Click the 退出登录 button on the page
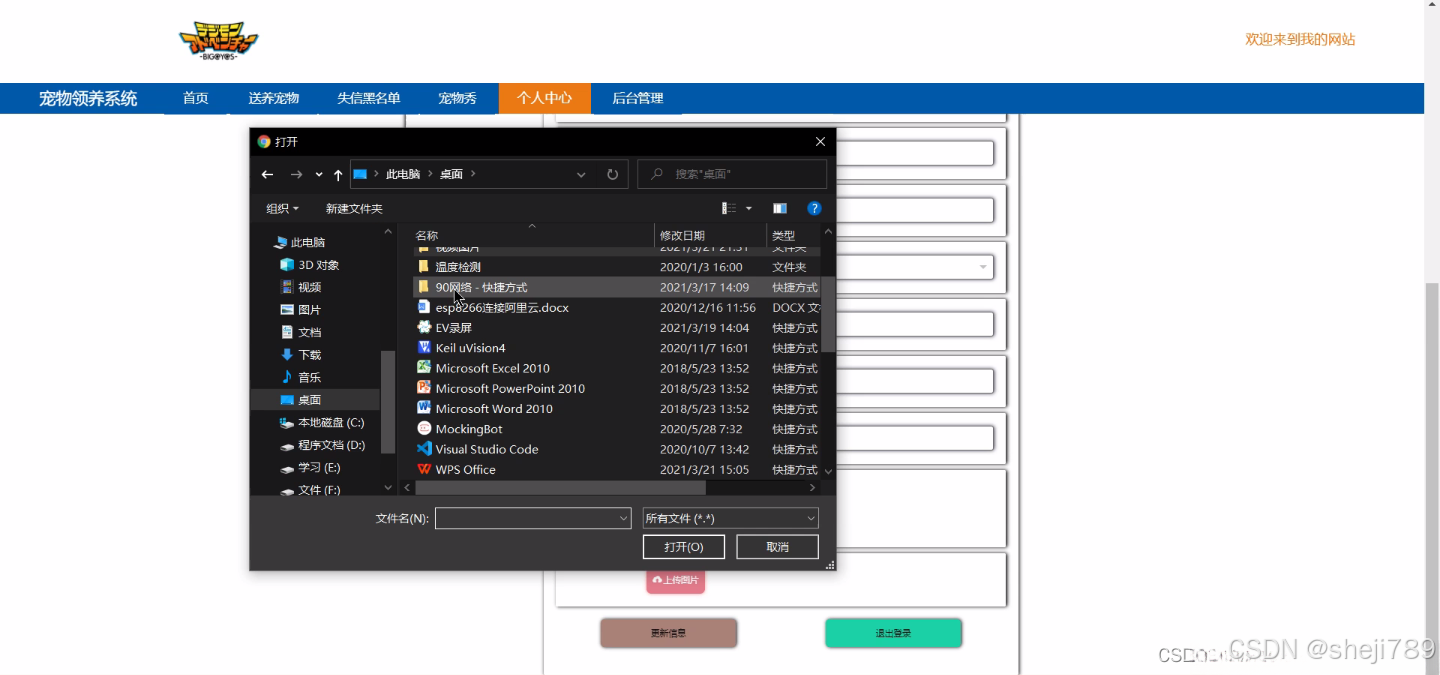The image size is (1440, 675). pyautogui.click(x=893, y=633)
